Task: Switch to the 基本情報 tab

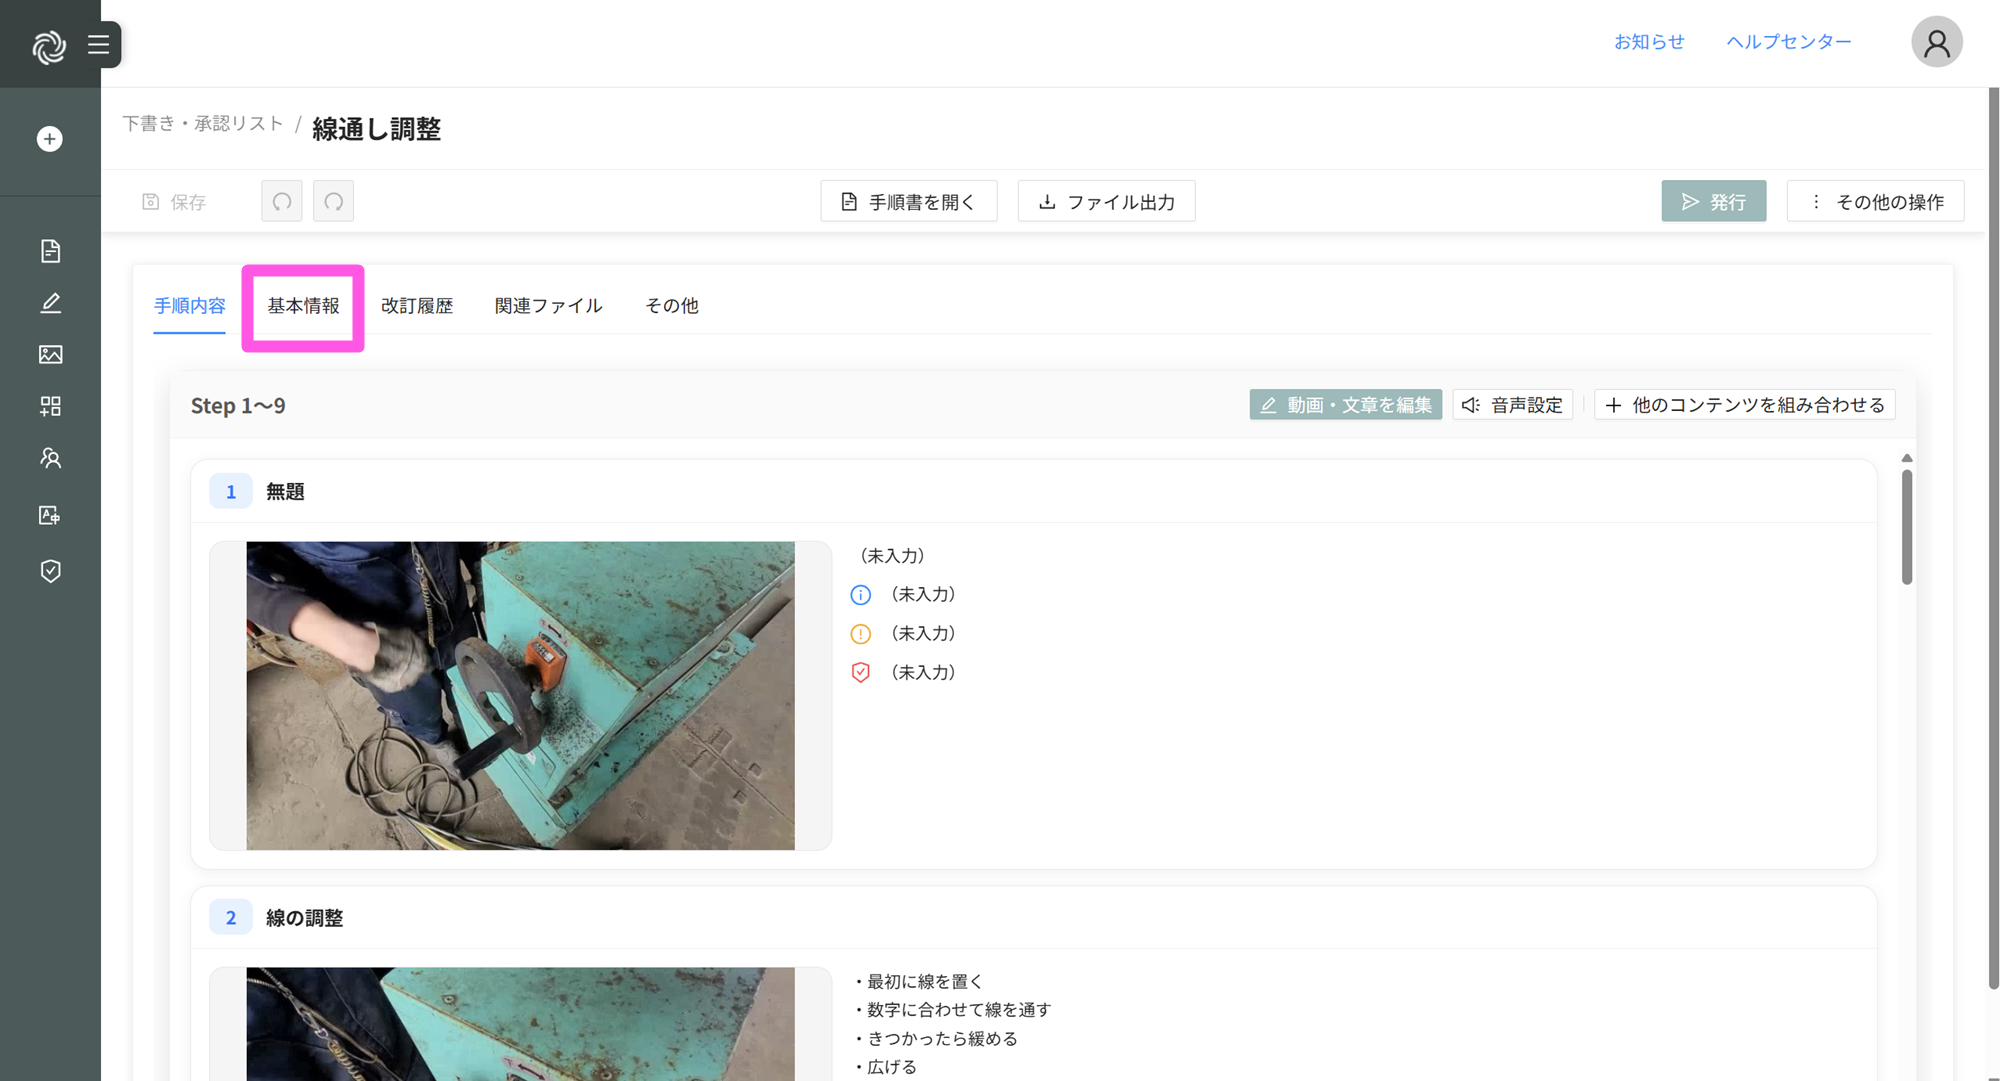Action: (x=303, y=306)
